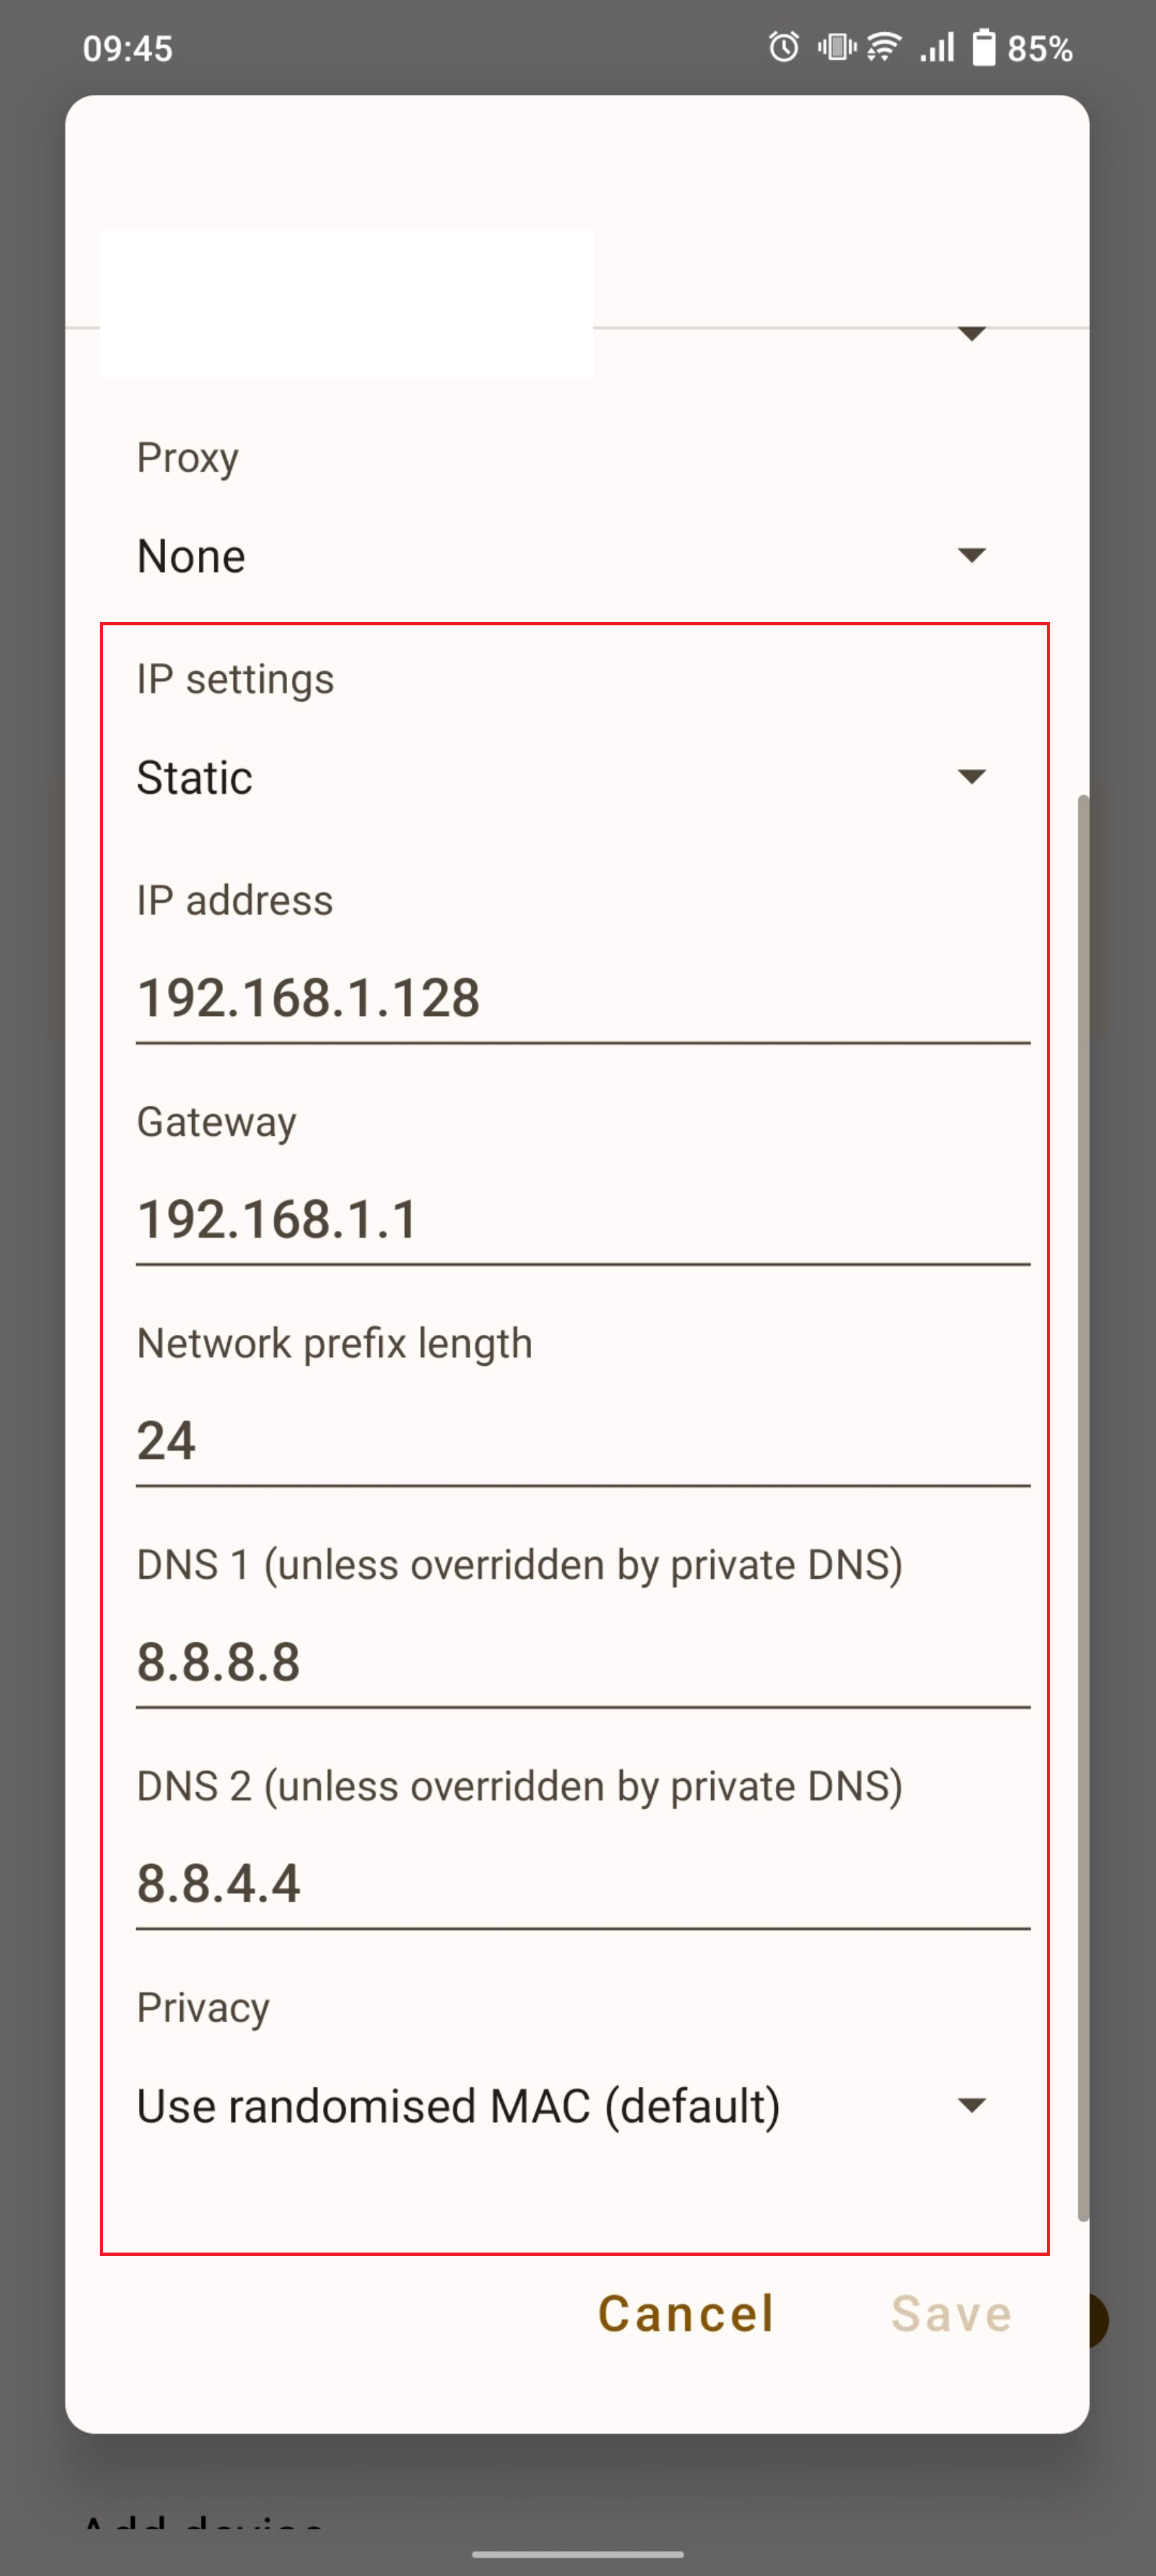Edit the Network prefix length field

click(x=583, y=1441)
